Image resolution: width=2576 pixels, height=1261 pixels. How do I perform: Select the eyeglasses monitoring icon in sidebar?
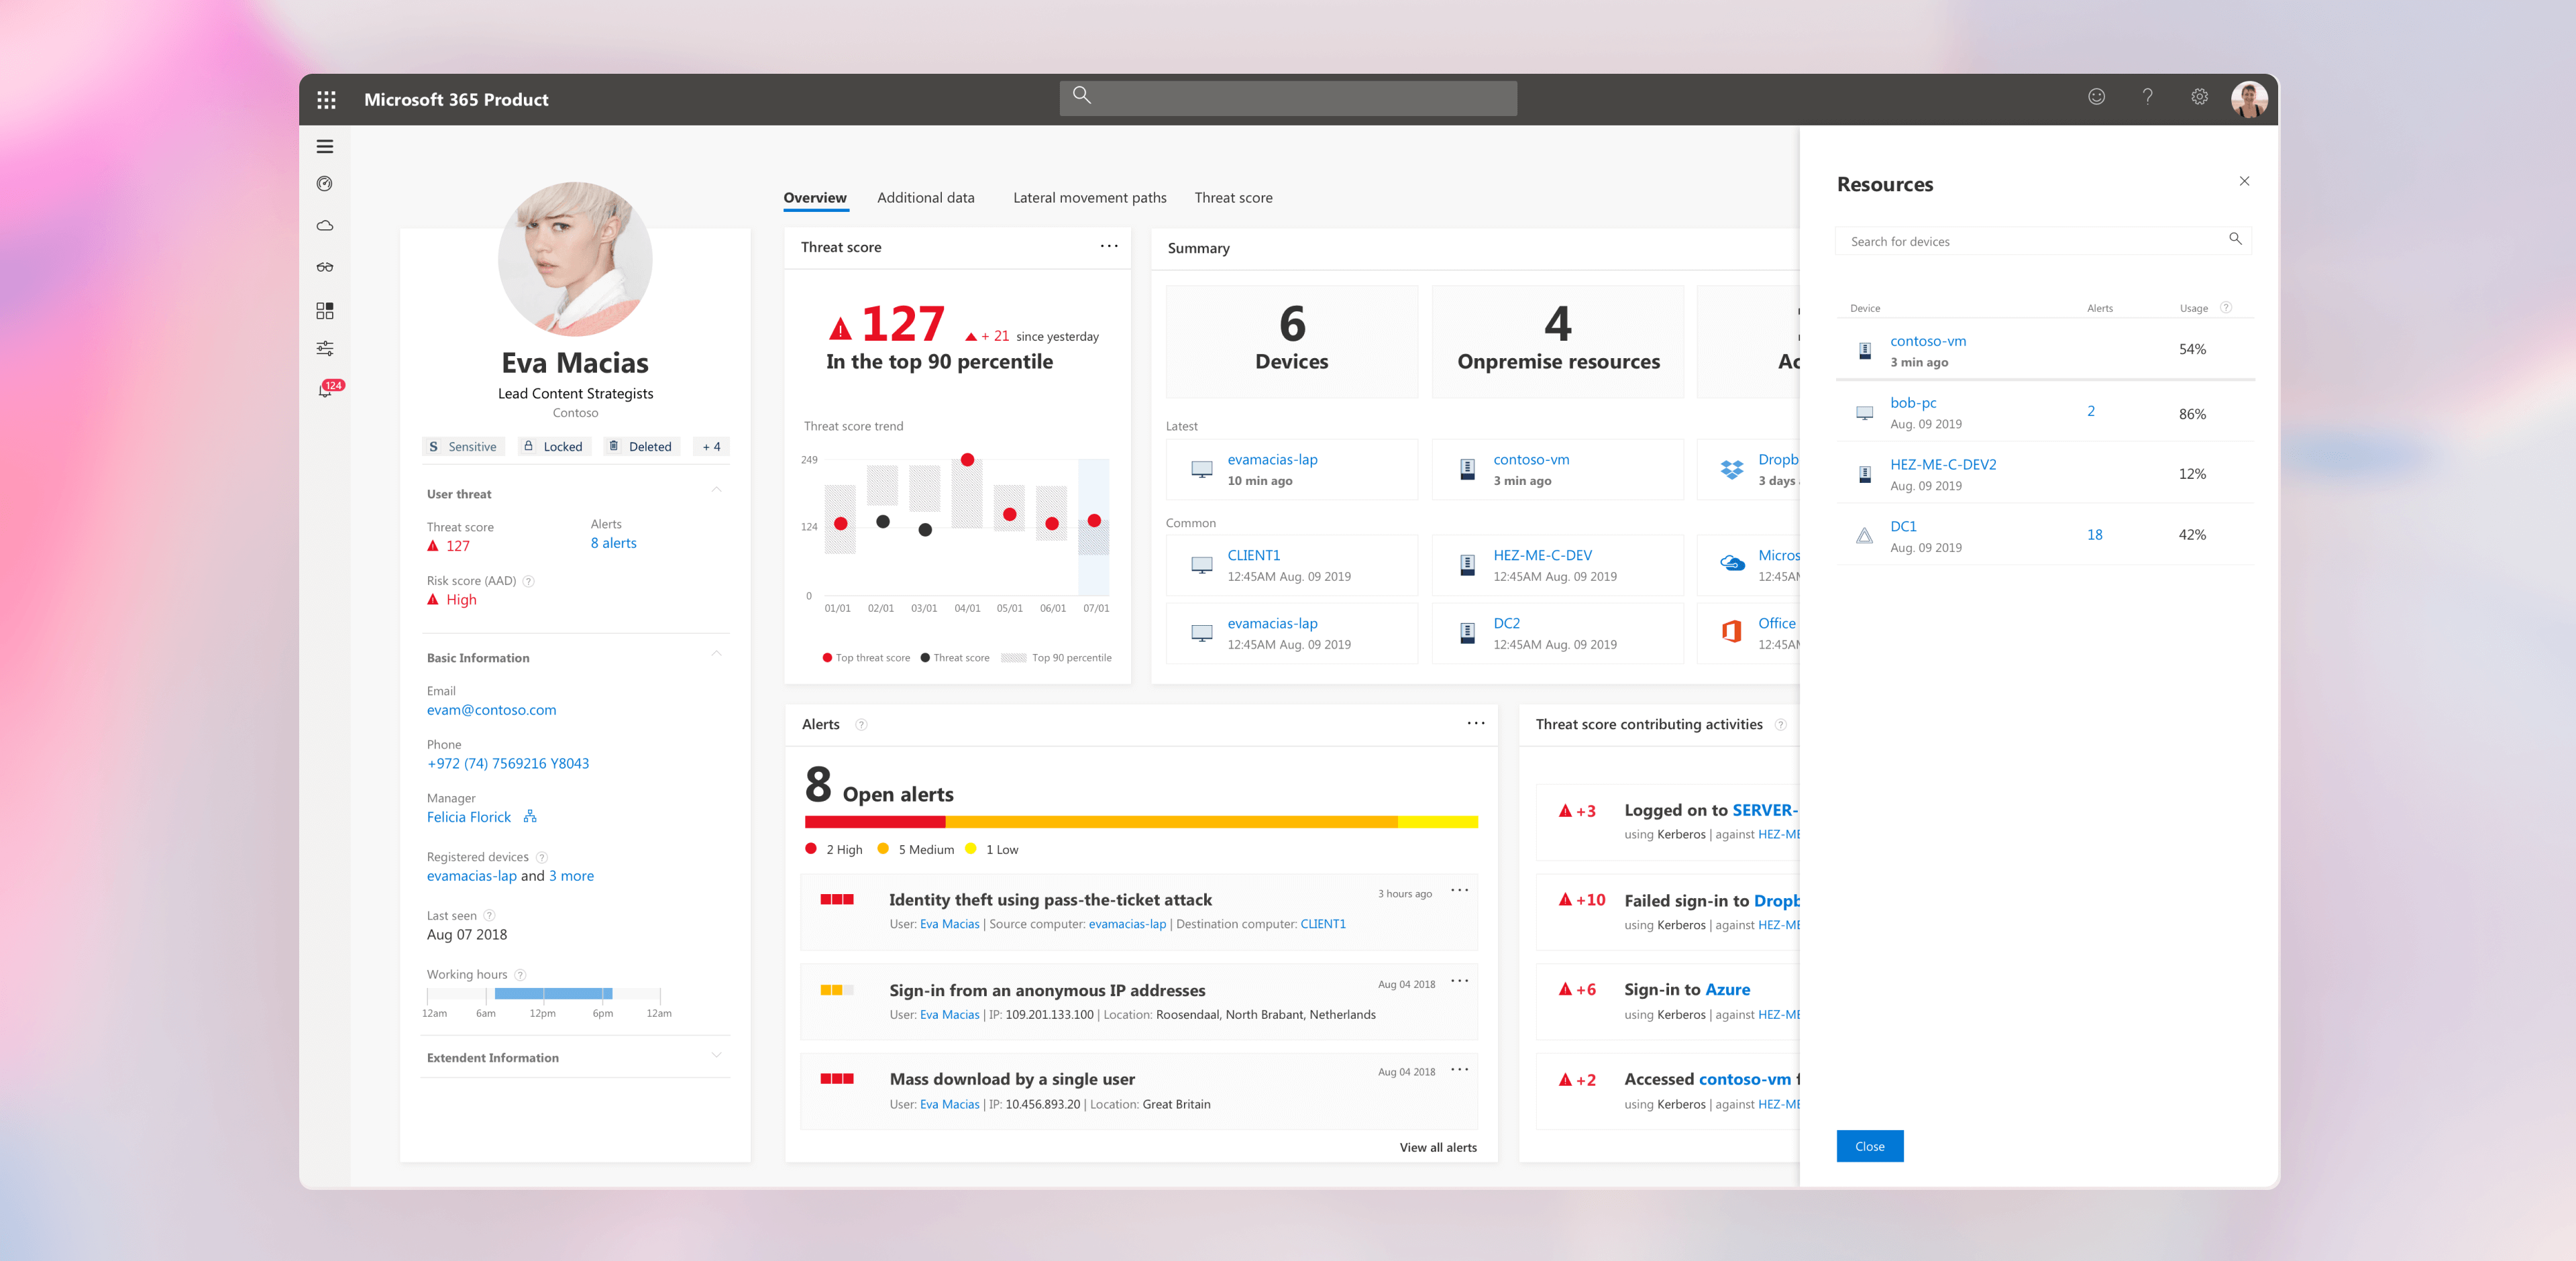pos(325,266)
